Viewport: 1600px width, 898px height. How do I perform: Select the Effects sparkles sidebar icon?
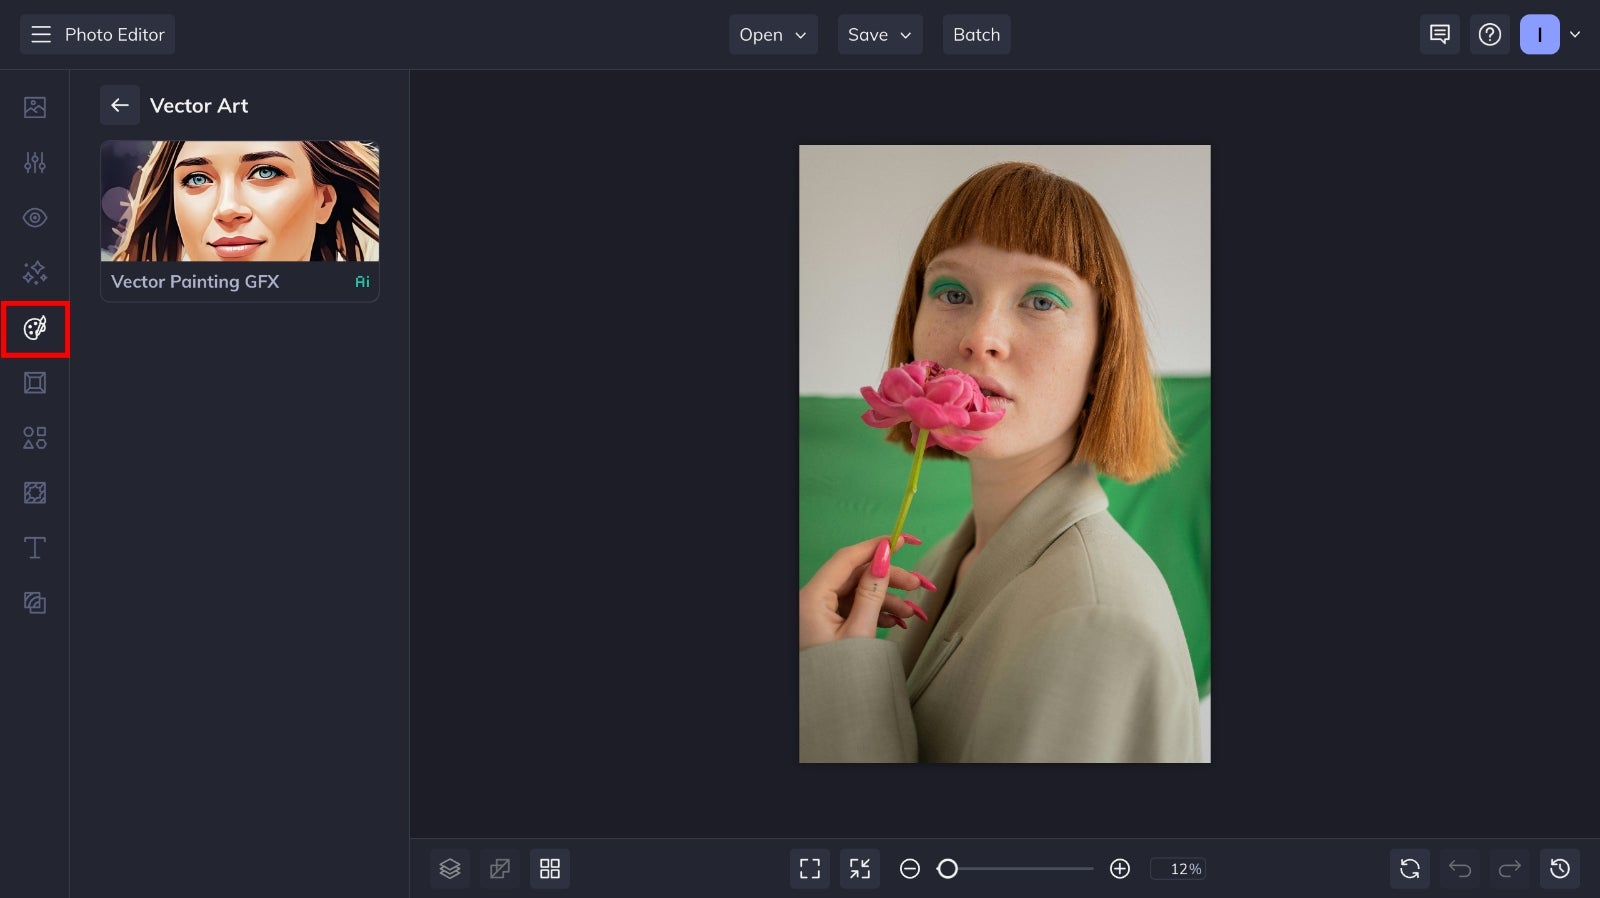click(35, 272)
